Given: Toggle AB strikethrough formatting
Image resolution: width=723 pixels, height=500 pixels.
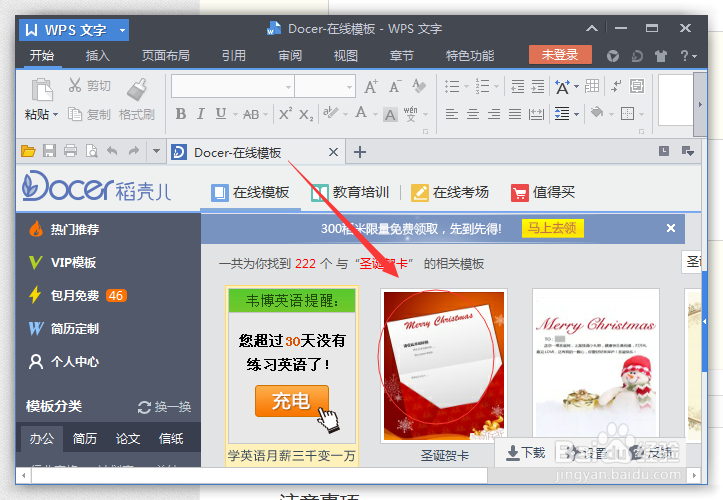Looking at the screenshot, I should click(x=251, y=114).
